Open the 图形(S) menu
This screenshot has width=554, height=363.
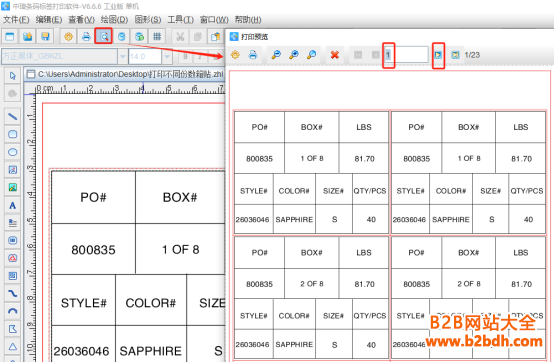tap(148, 20)
